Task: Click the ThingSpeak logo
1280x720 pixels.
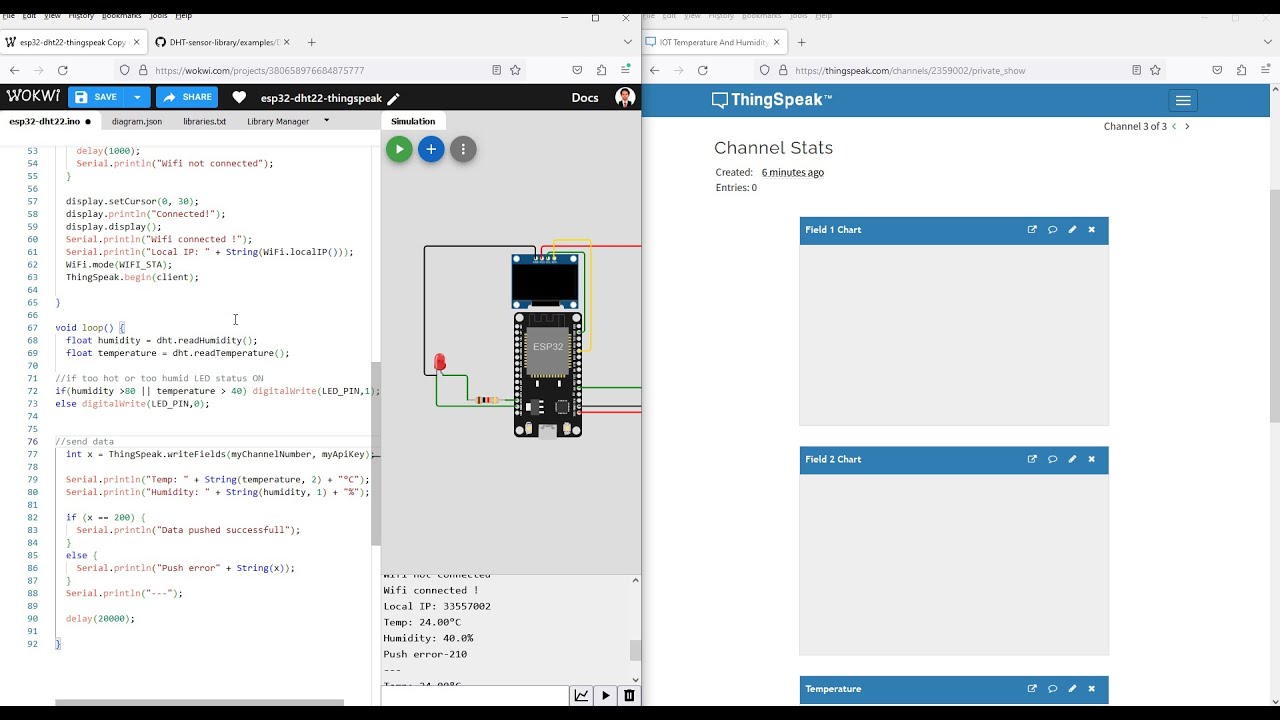Action: click(771, 100)
